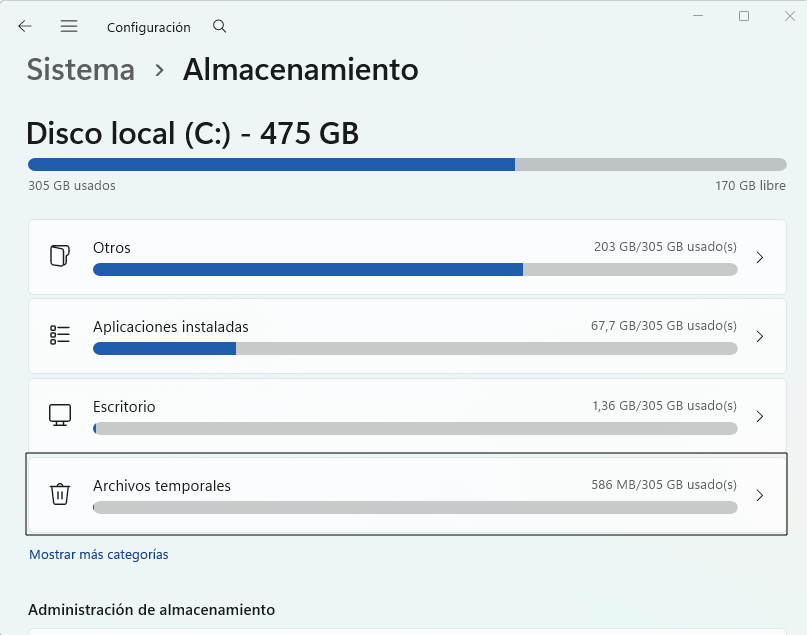Click the Escritorio monitor icon

60,415
